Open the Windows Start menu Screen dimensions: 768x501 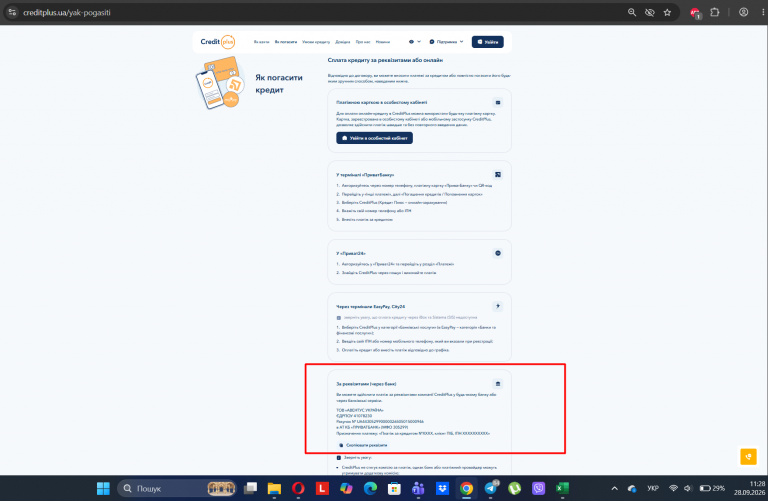point(103,488)
